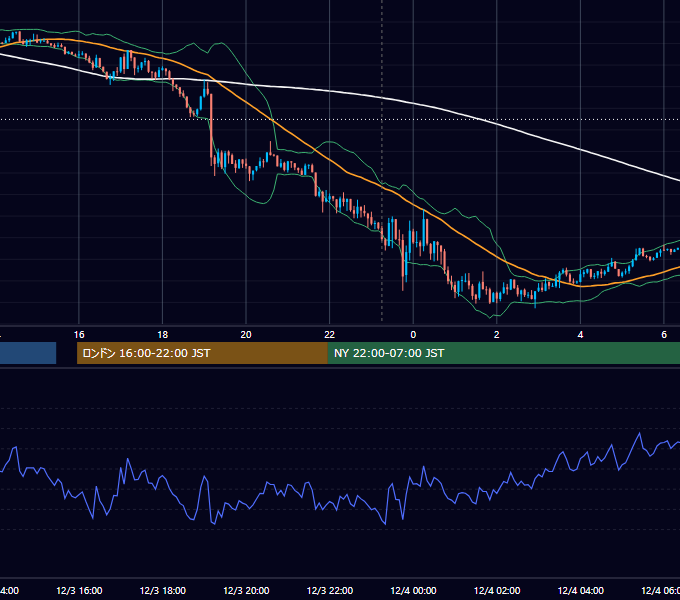Click the 12/4 02:00 date label
Screen dimensions: 680x600
[x=497, y=591]
